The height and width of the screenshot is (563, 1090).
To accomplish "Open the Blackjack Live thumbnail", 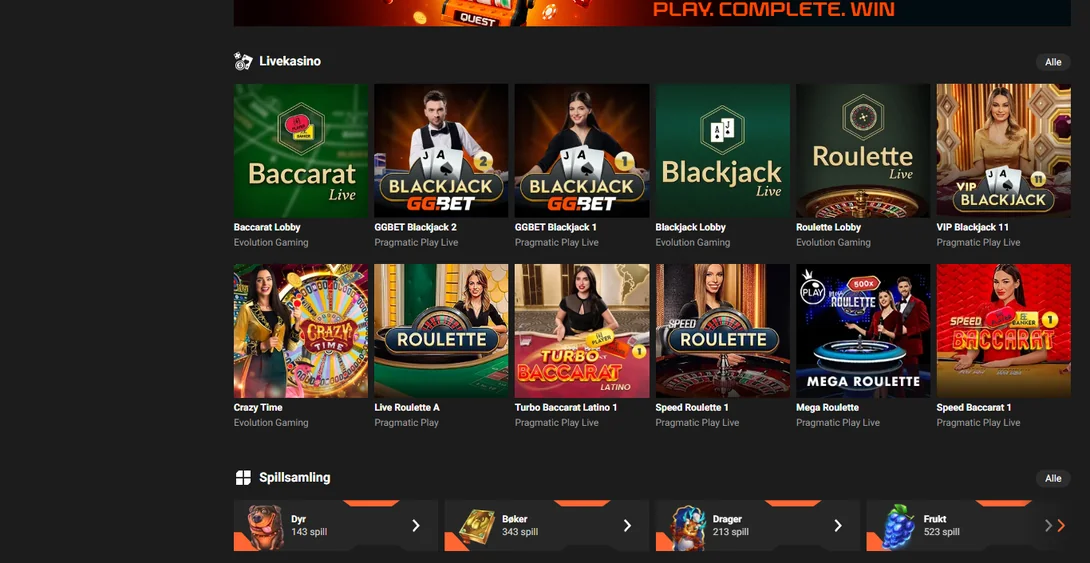I will [x=722, y=151].
